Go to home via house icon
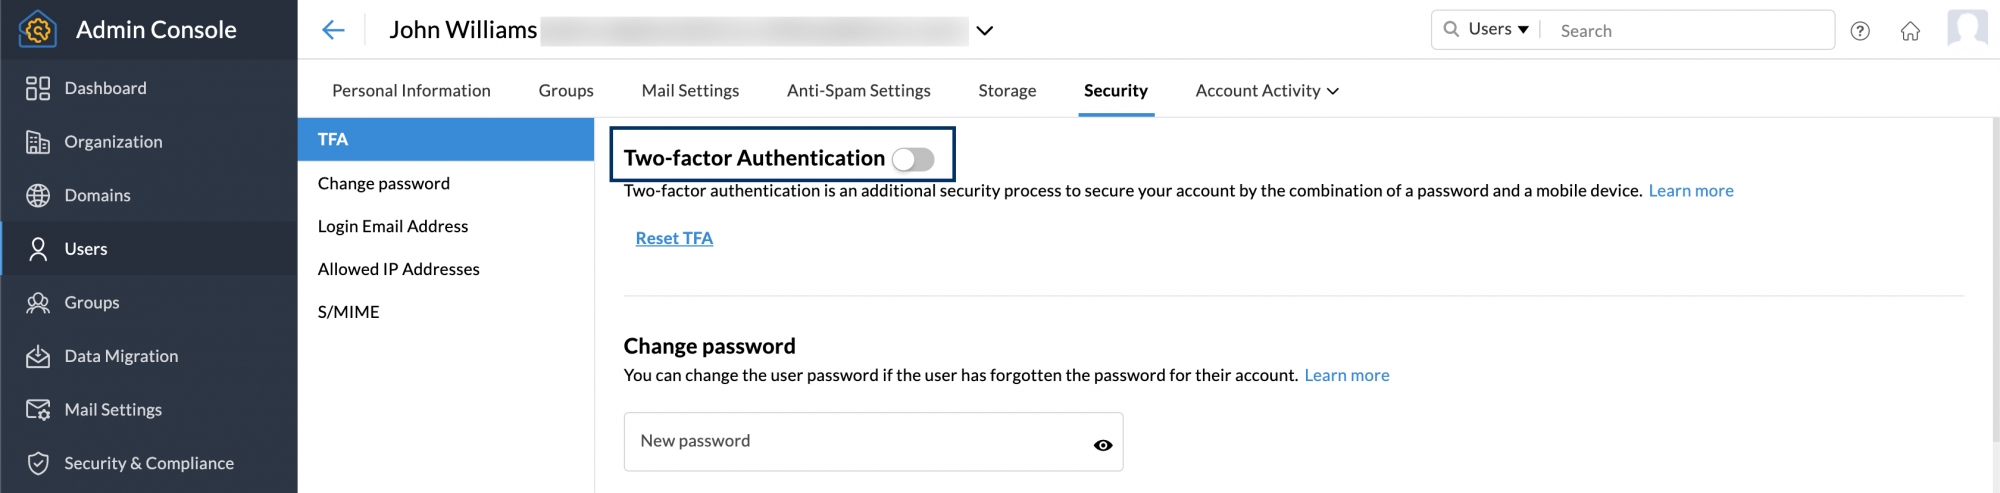Image resolution: width=2000 pixels, height=493 pixels. [1910, 31]
